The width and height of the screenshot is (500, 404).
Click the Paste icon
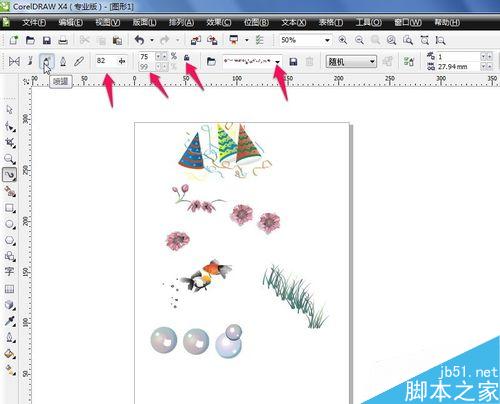117,40
